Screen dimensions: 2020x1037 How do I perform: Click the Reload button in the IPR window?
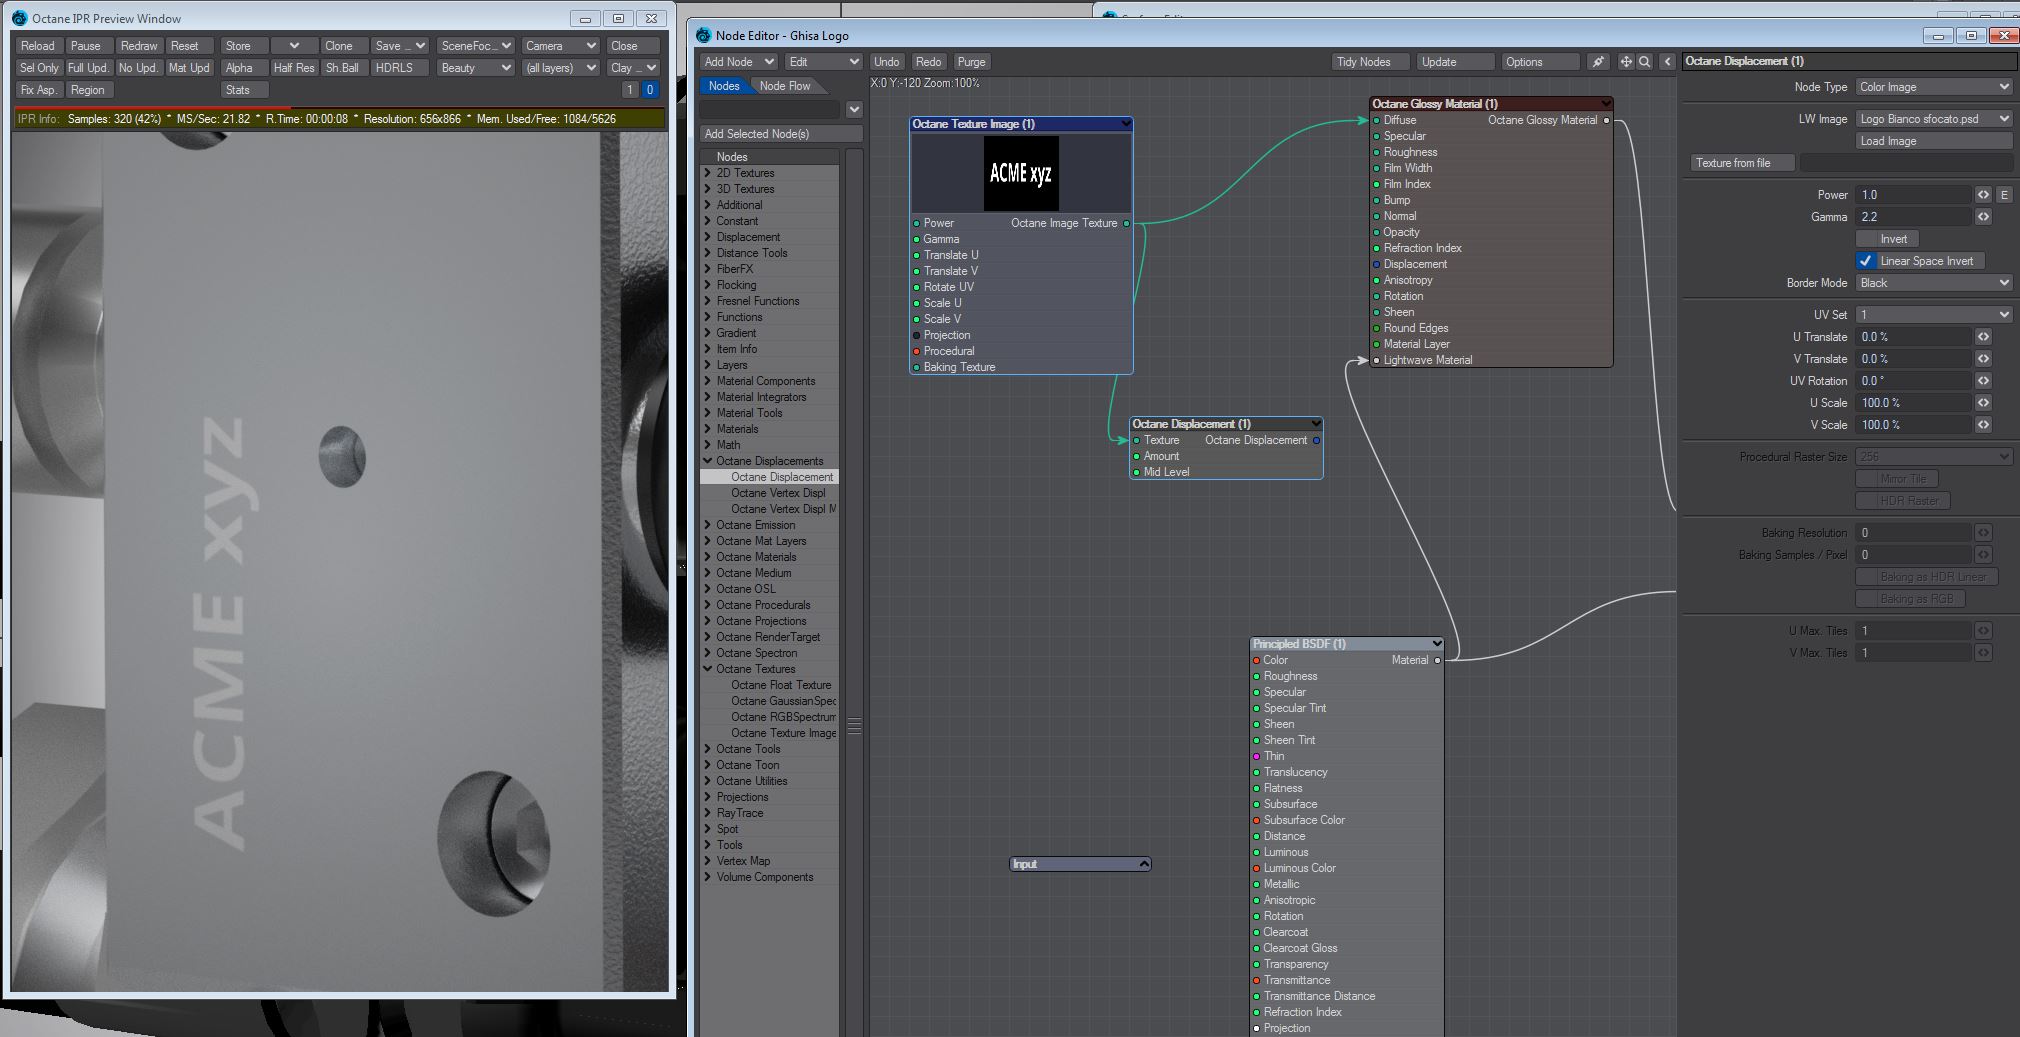coord(39,46)
